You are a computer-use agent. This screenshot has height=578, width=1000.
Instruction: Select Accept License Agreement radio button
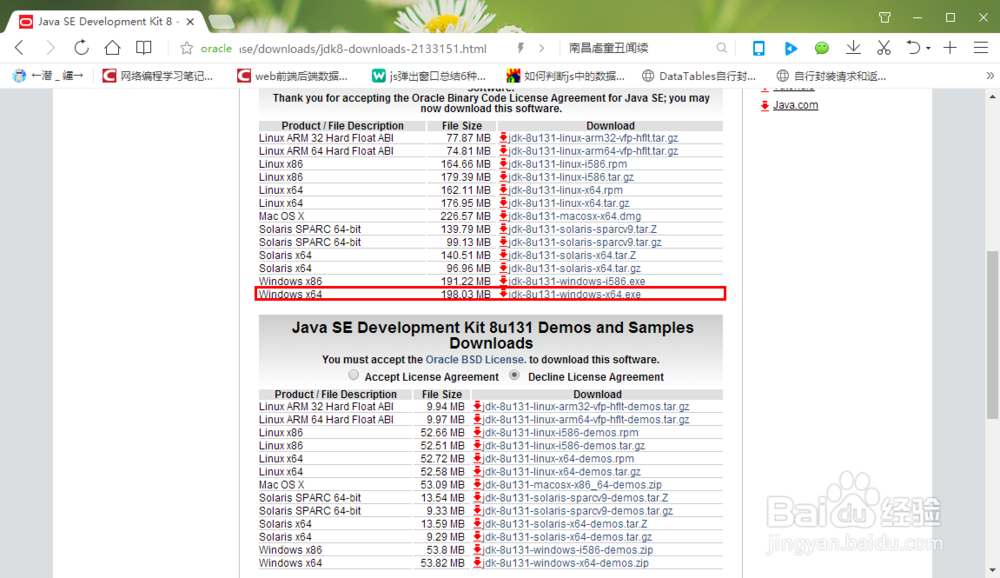[353, 375]
